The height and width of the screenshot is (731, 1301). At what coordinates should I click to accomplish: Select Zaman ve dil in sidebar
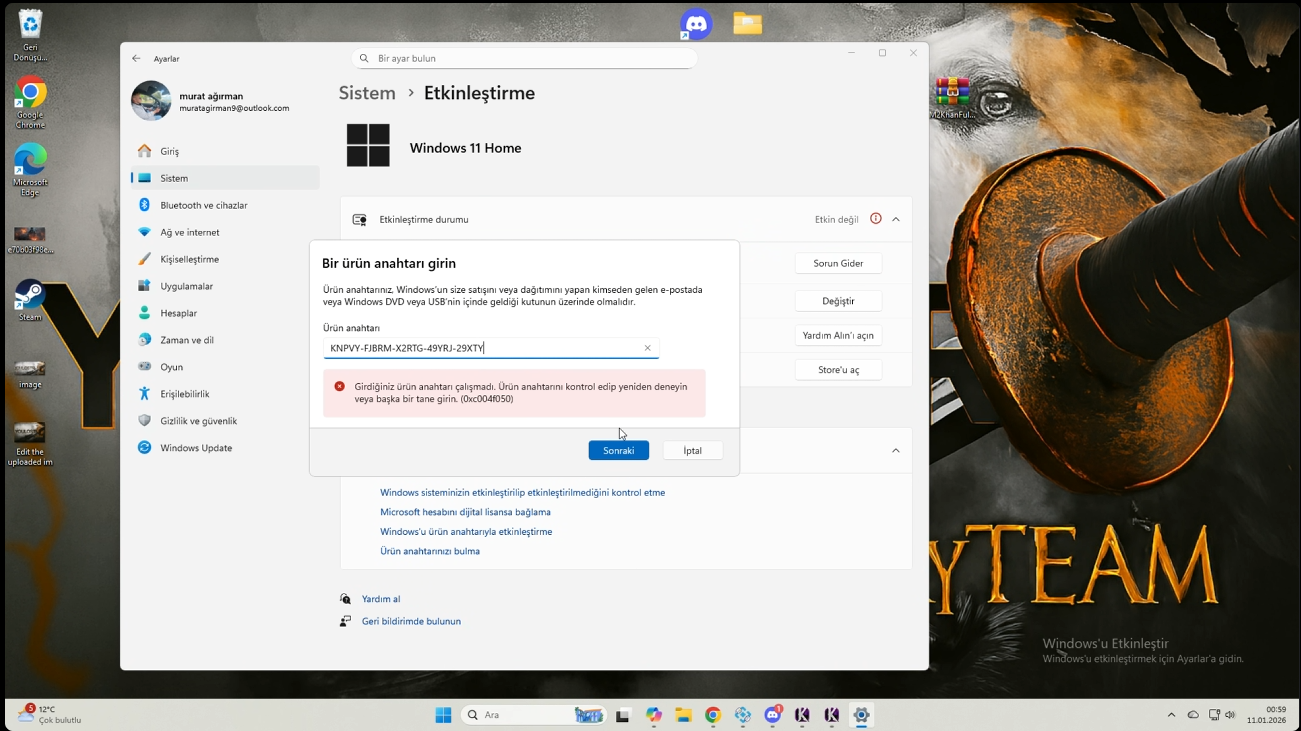click(x=225, y=340)
